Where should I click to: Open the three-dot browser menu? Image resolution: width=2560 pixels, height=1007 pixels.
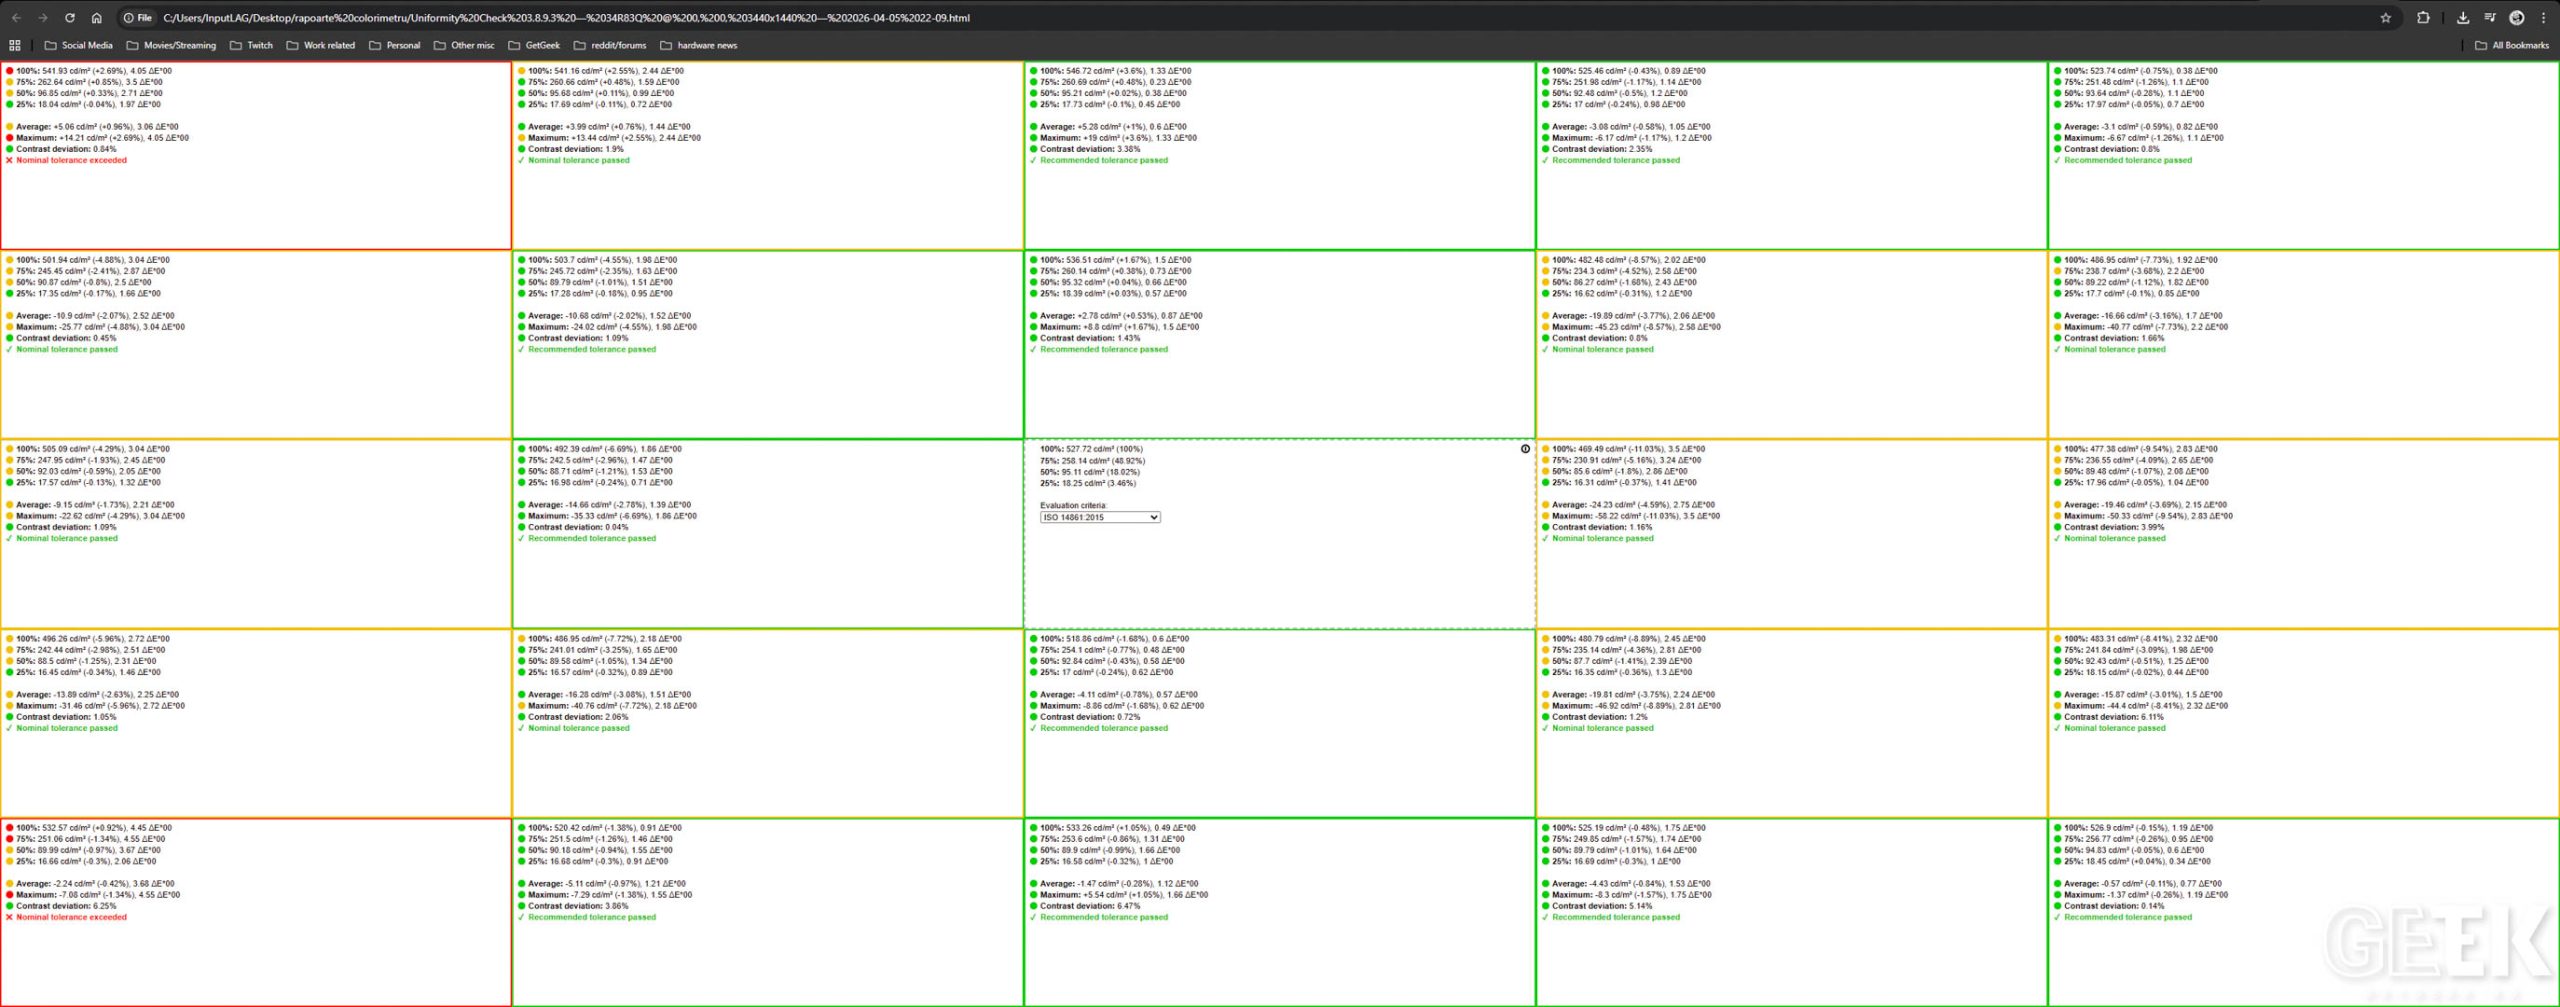pos(2544,18)
